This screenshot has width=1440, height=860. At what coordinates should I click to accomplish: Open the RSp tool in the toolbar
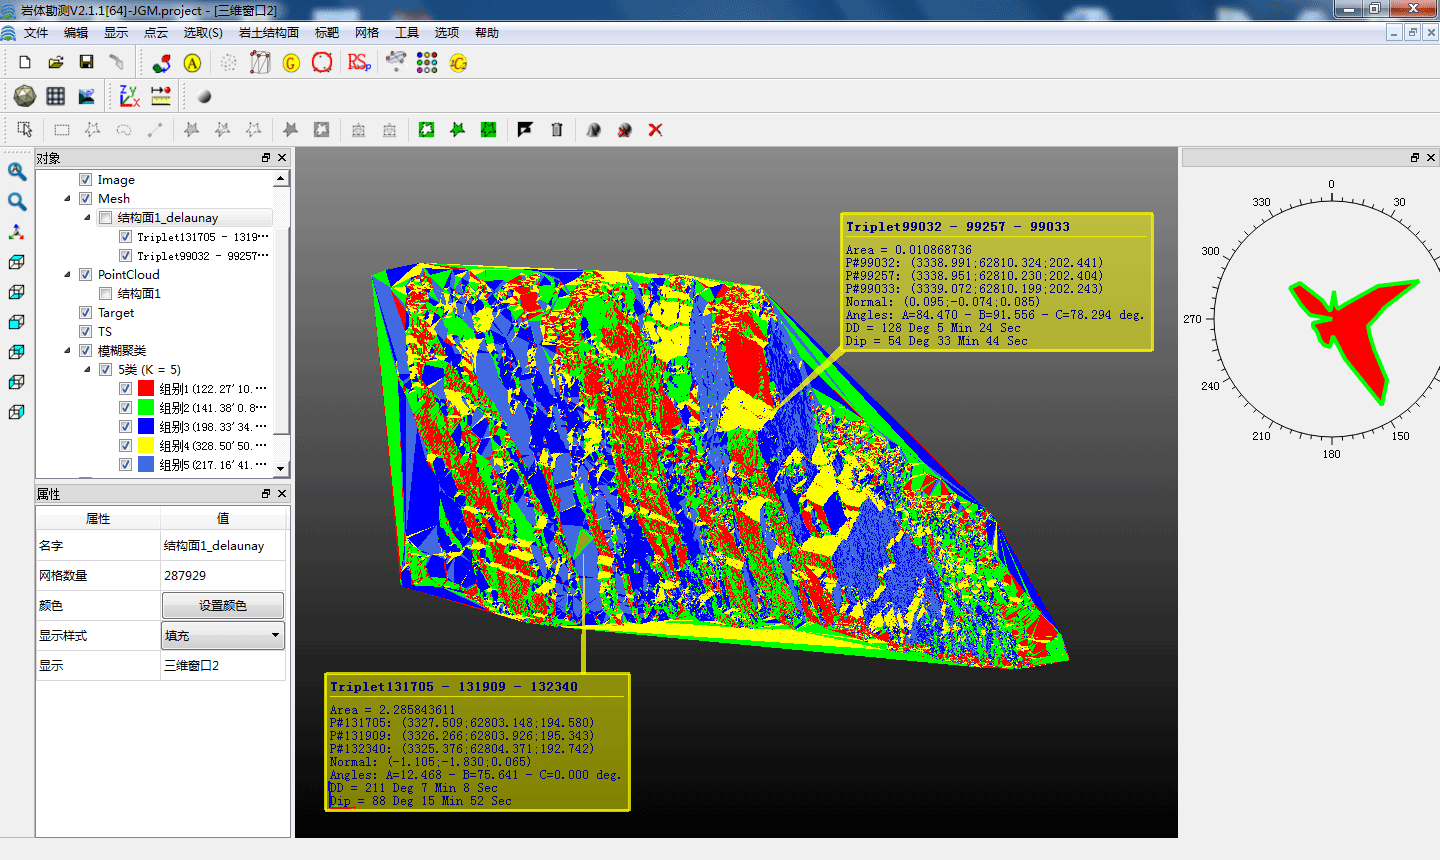358,62
